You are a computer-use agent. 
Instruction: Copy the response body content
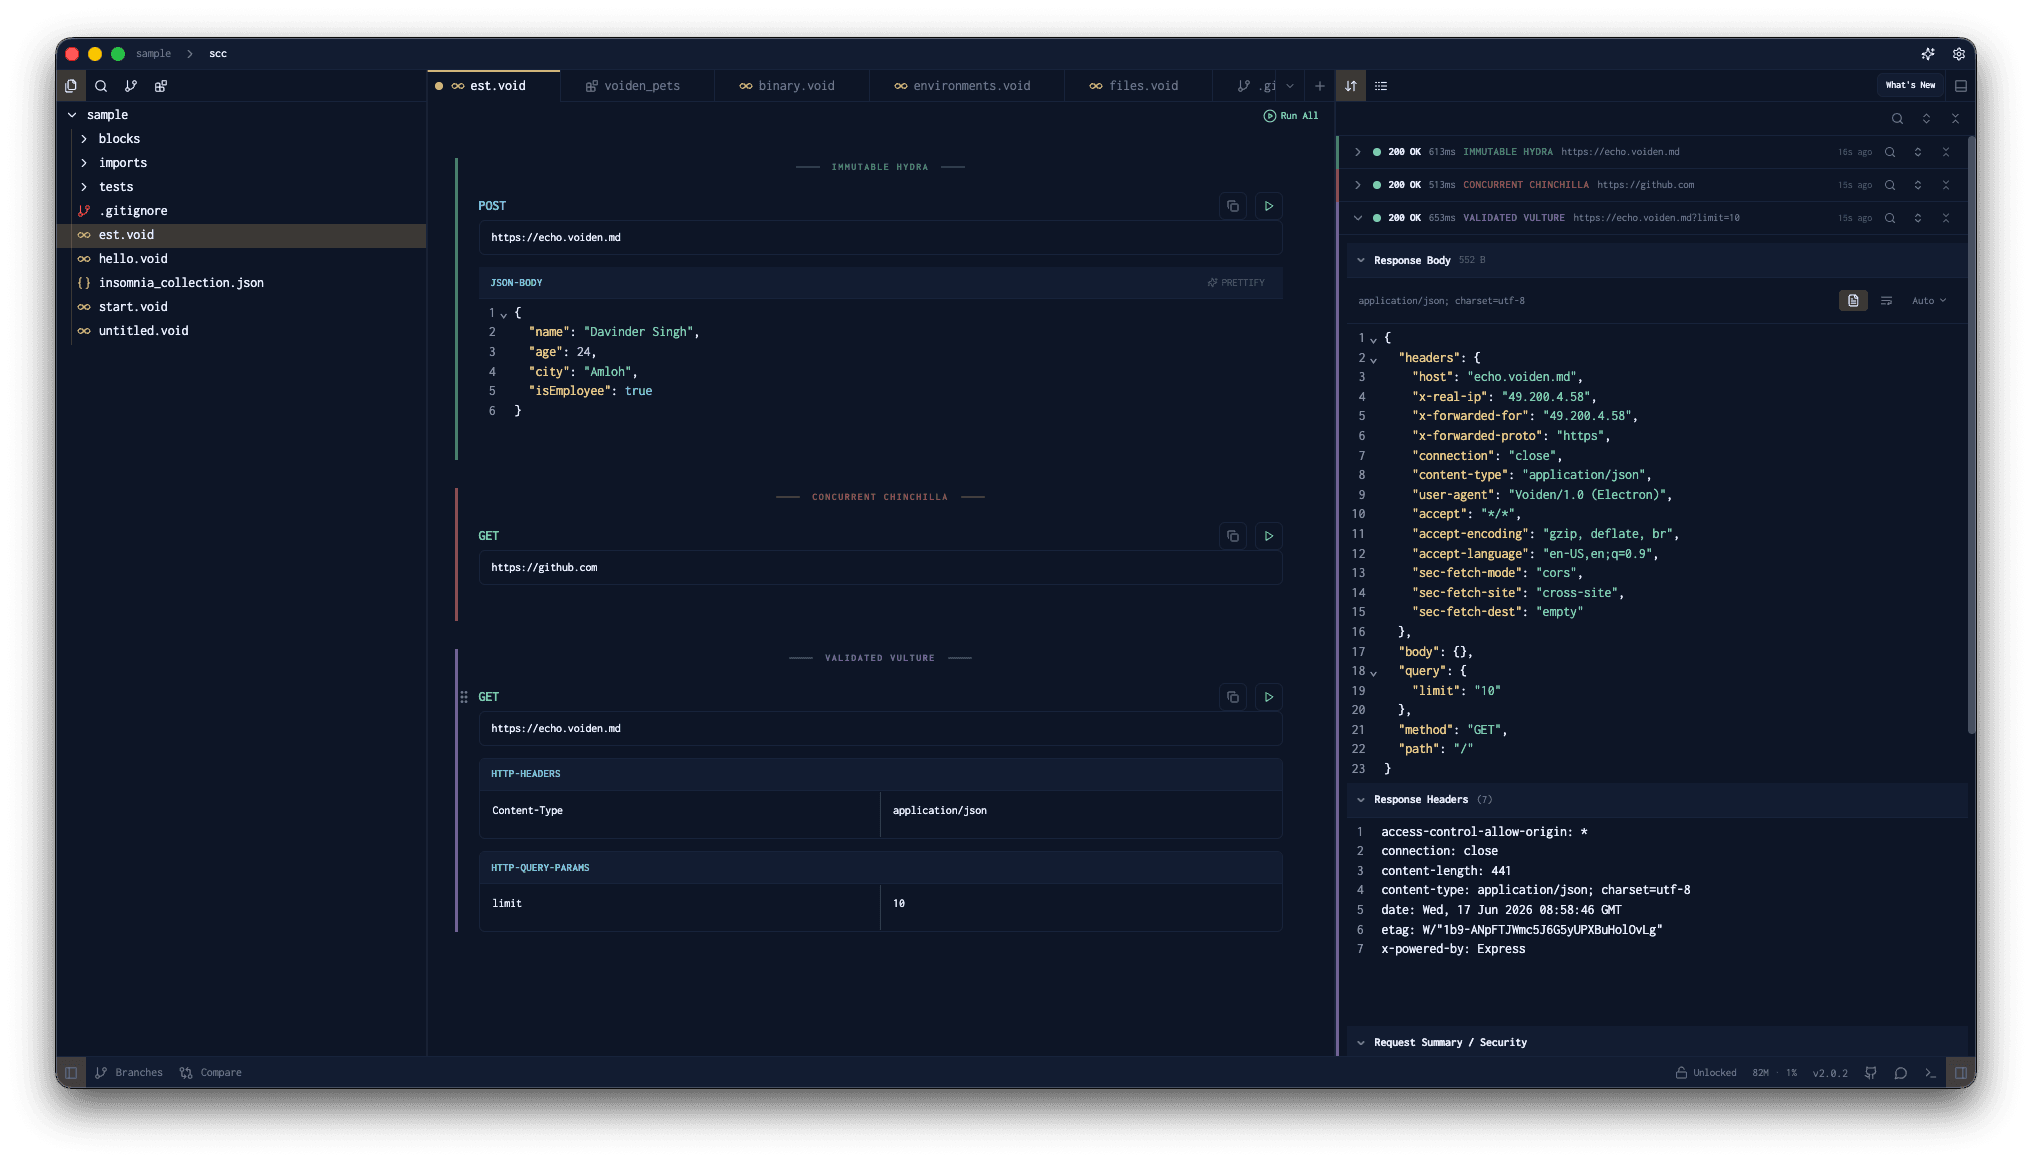1853,301
